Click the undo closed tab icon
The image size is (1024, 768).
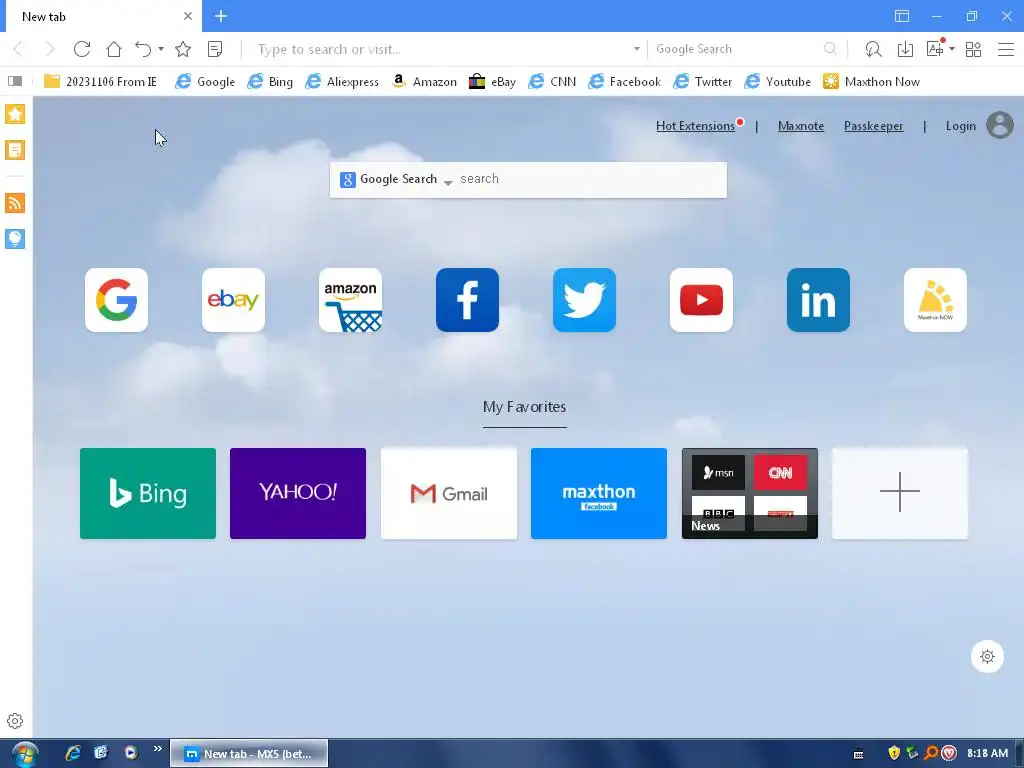point(142,49)
